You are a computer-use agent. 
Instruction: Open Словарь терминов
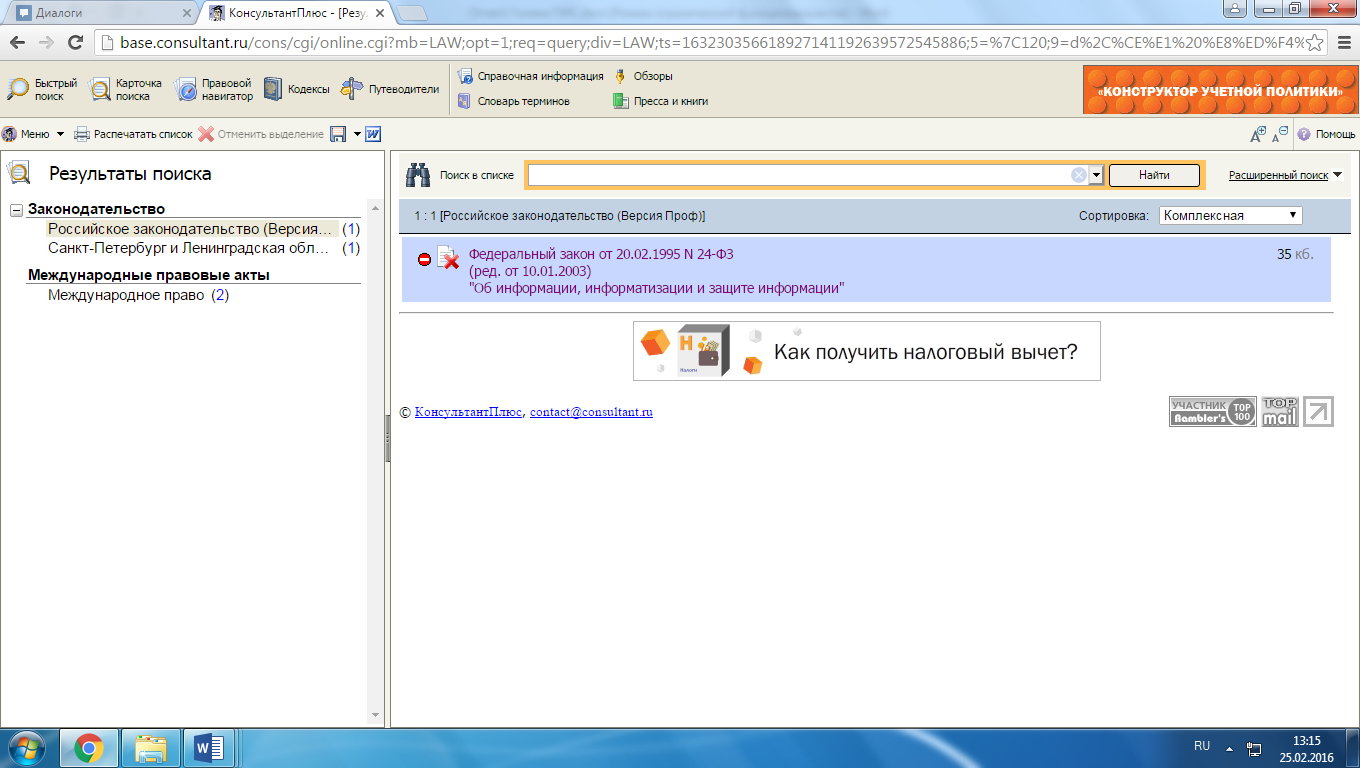[514, 101]
